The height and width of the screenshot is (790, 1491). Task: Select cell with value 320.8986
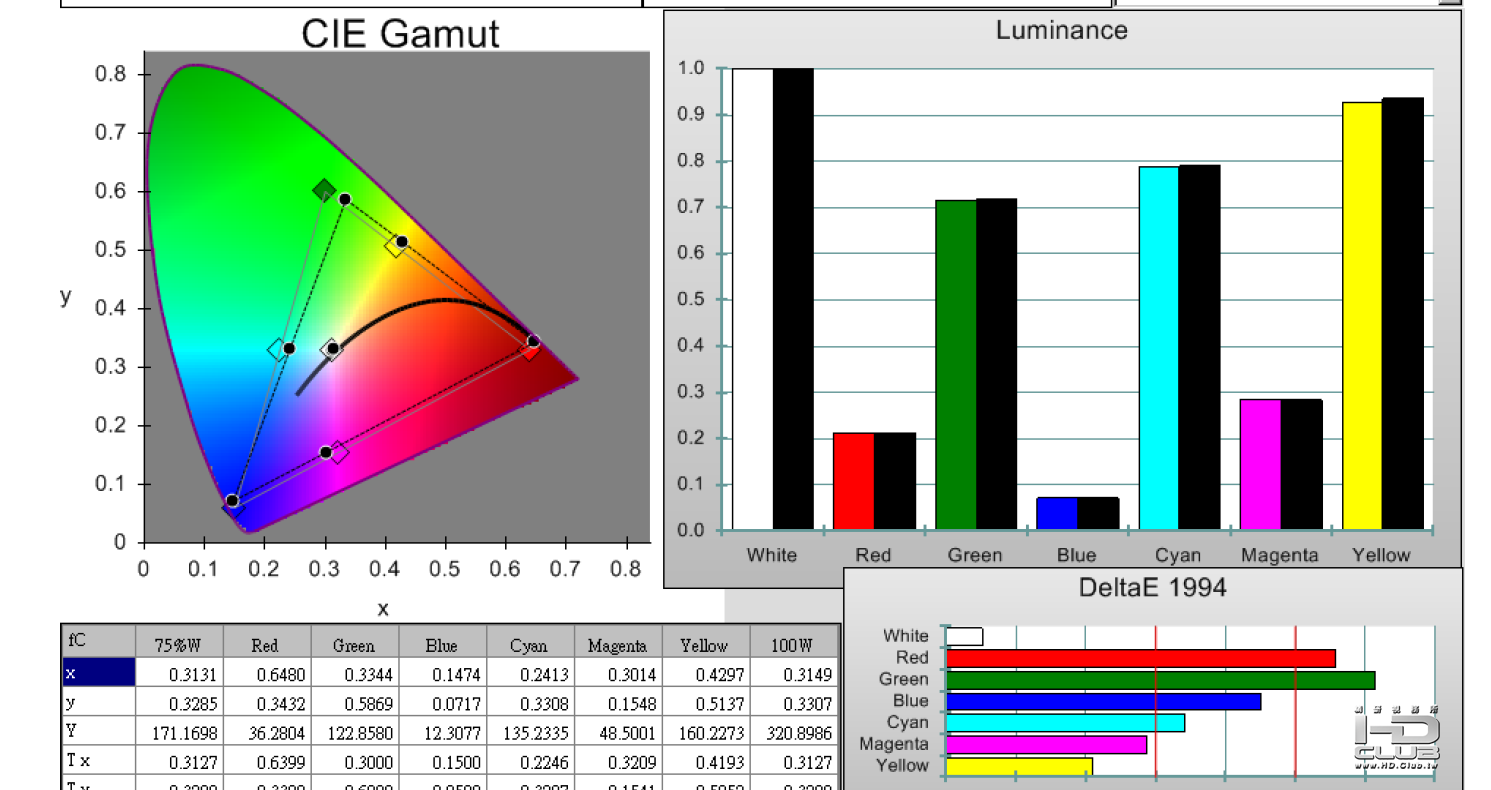[795, 731]
